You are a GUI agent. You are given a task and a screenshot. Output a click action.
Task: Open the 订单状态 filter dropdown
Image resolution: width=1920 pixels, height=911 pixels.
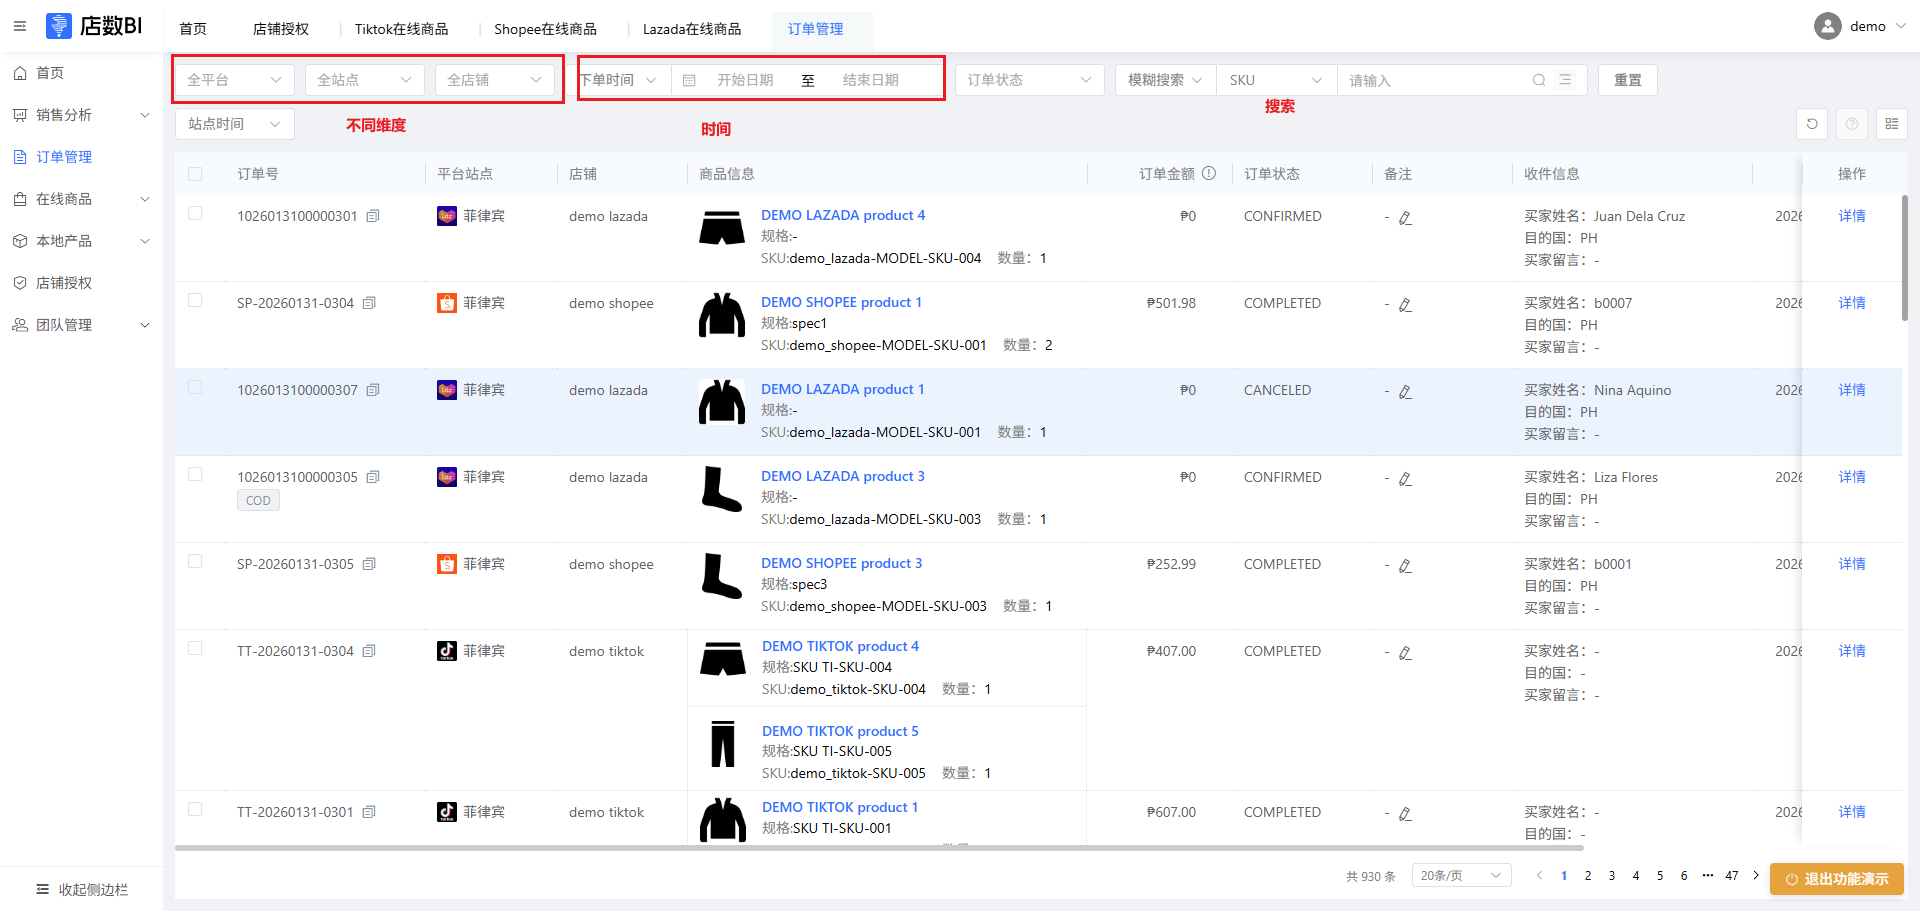pos(1029,80)
